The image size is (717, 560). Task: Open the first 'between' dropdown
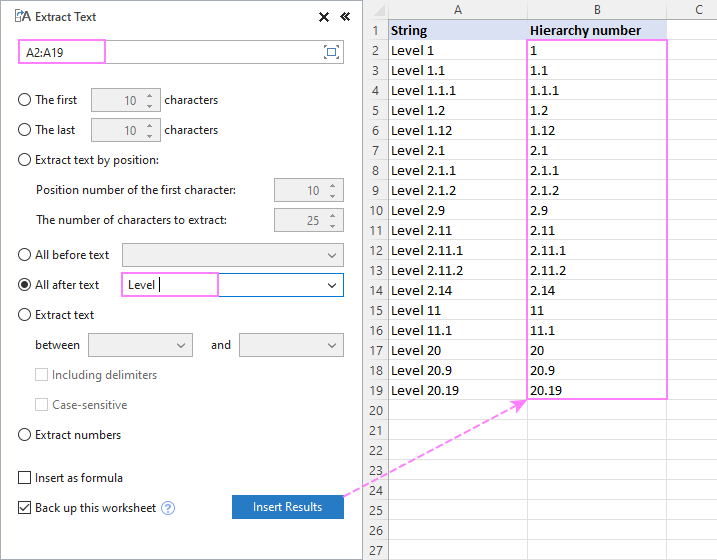click(181, 345)
